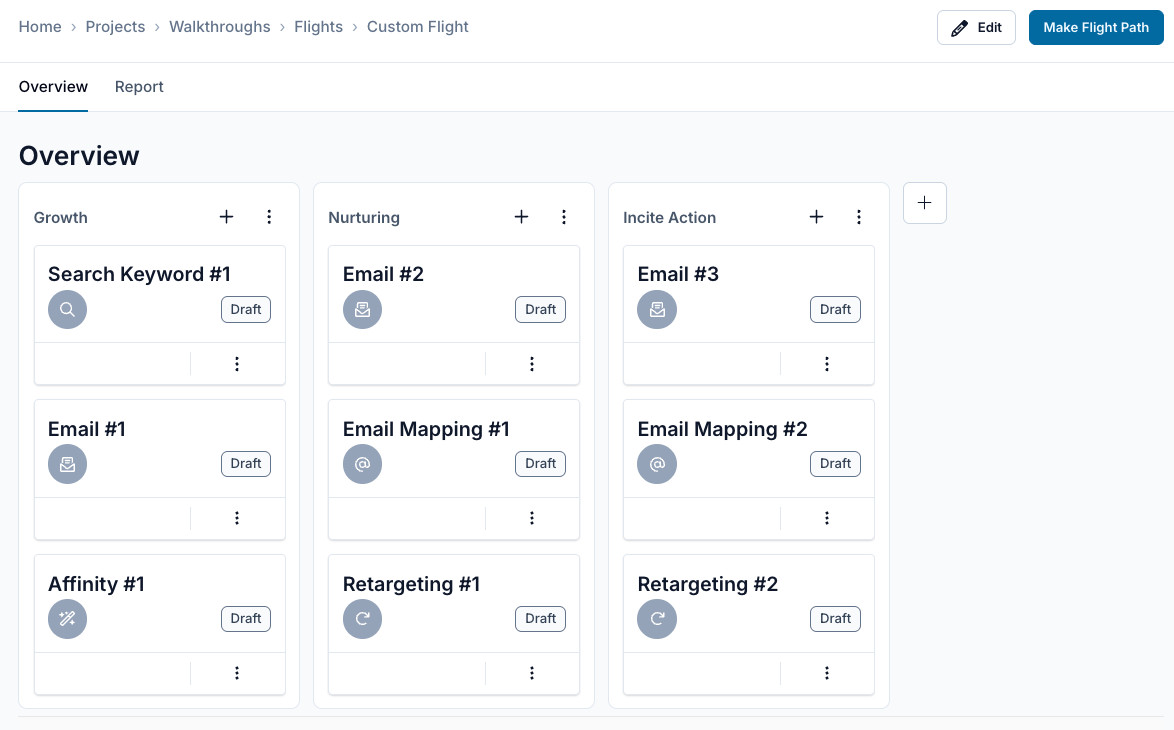1174x730 pixels.
Task: Click Draft badge on Email Mapping #2
Action: tap(836, 464)
